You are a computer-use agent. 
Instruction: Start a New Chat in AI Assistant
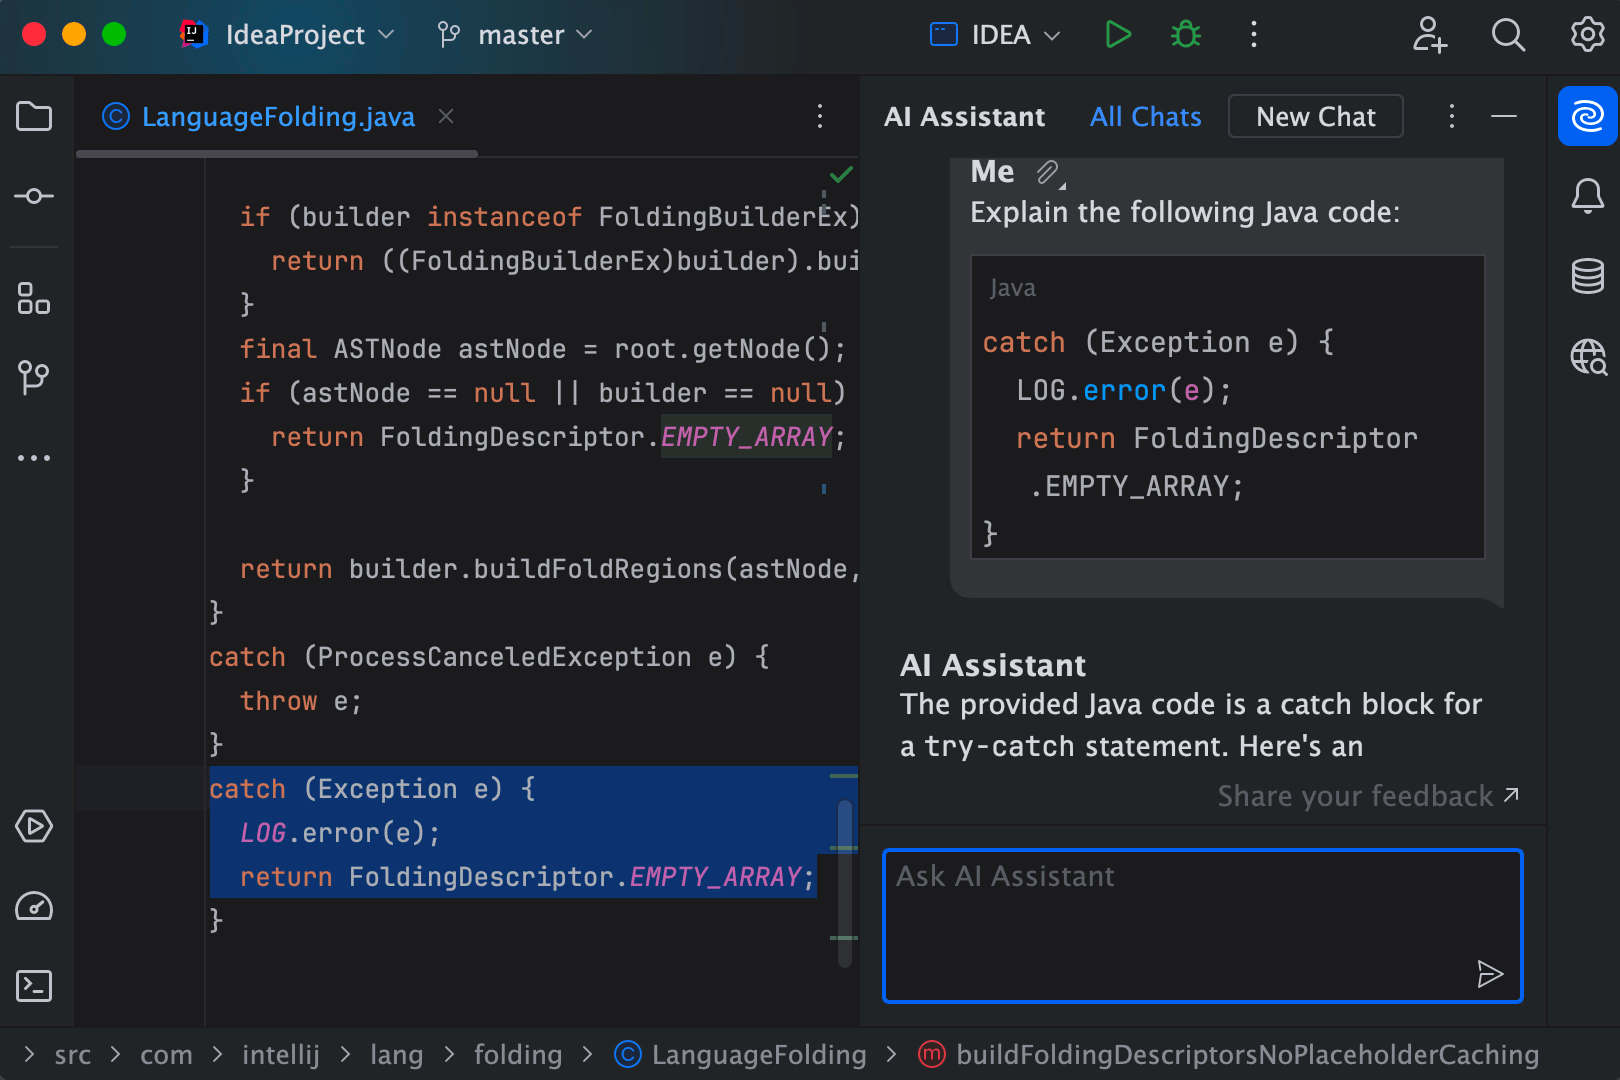1315,116
